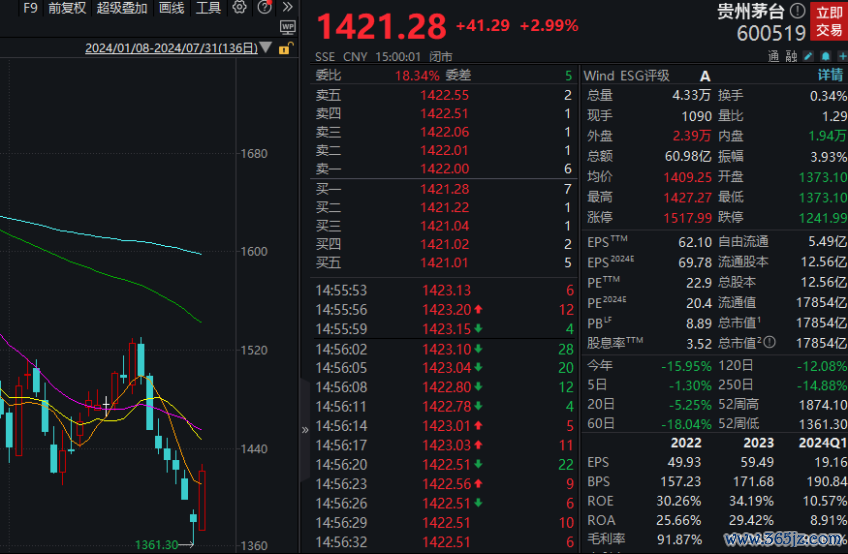Click the info icon next to 总市值²
Image resolution: width=848 pixels, height=554 pixels.
point(770,342)
